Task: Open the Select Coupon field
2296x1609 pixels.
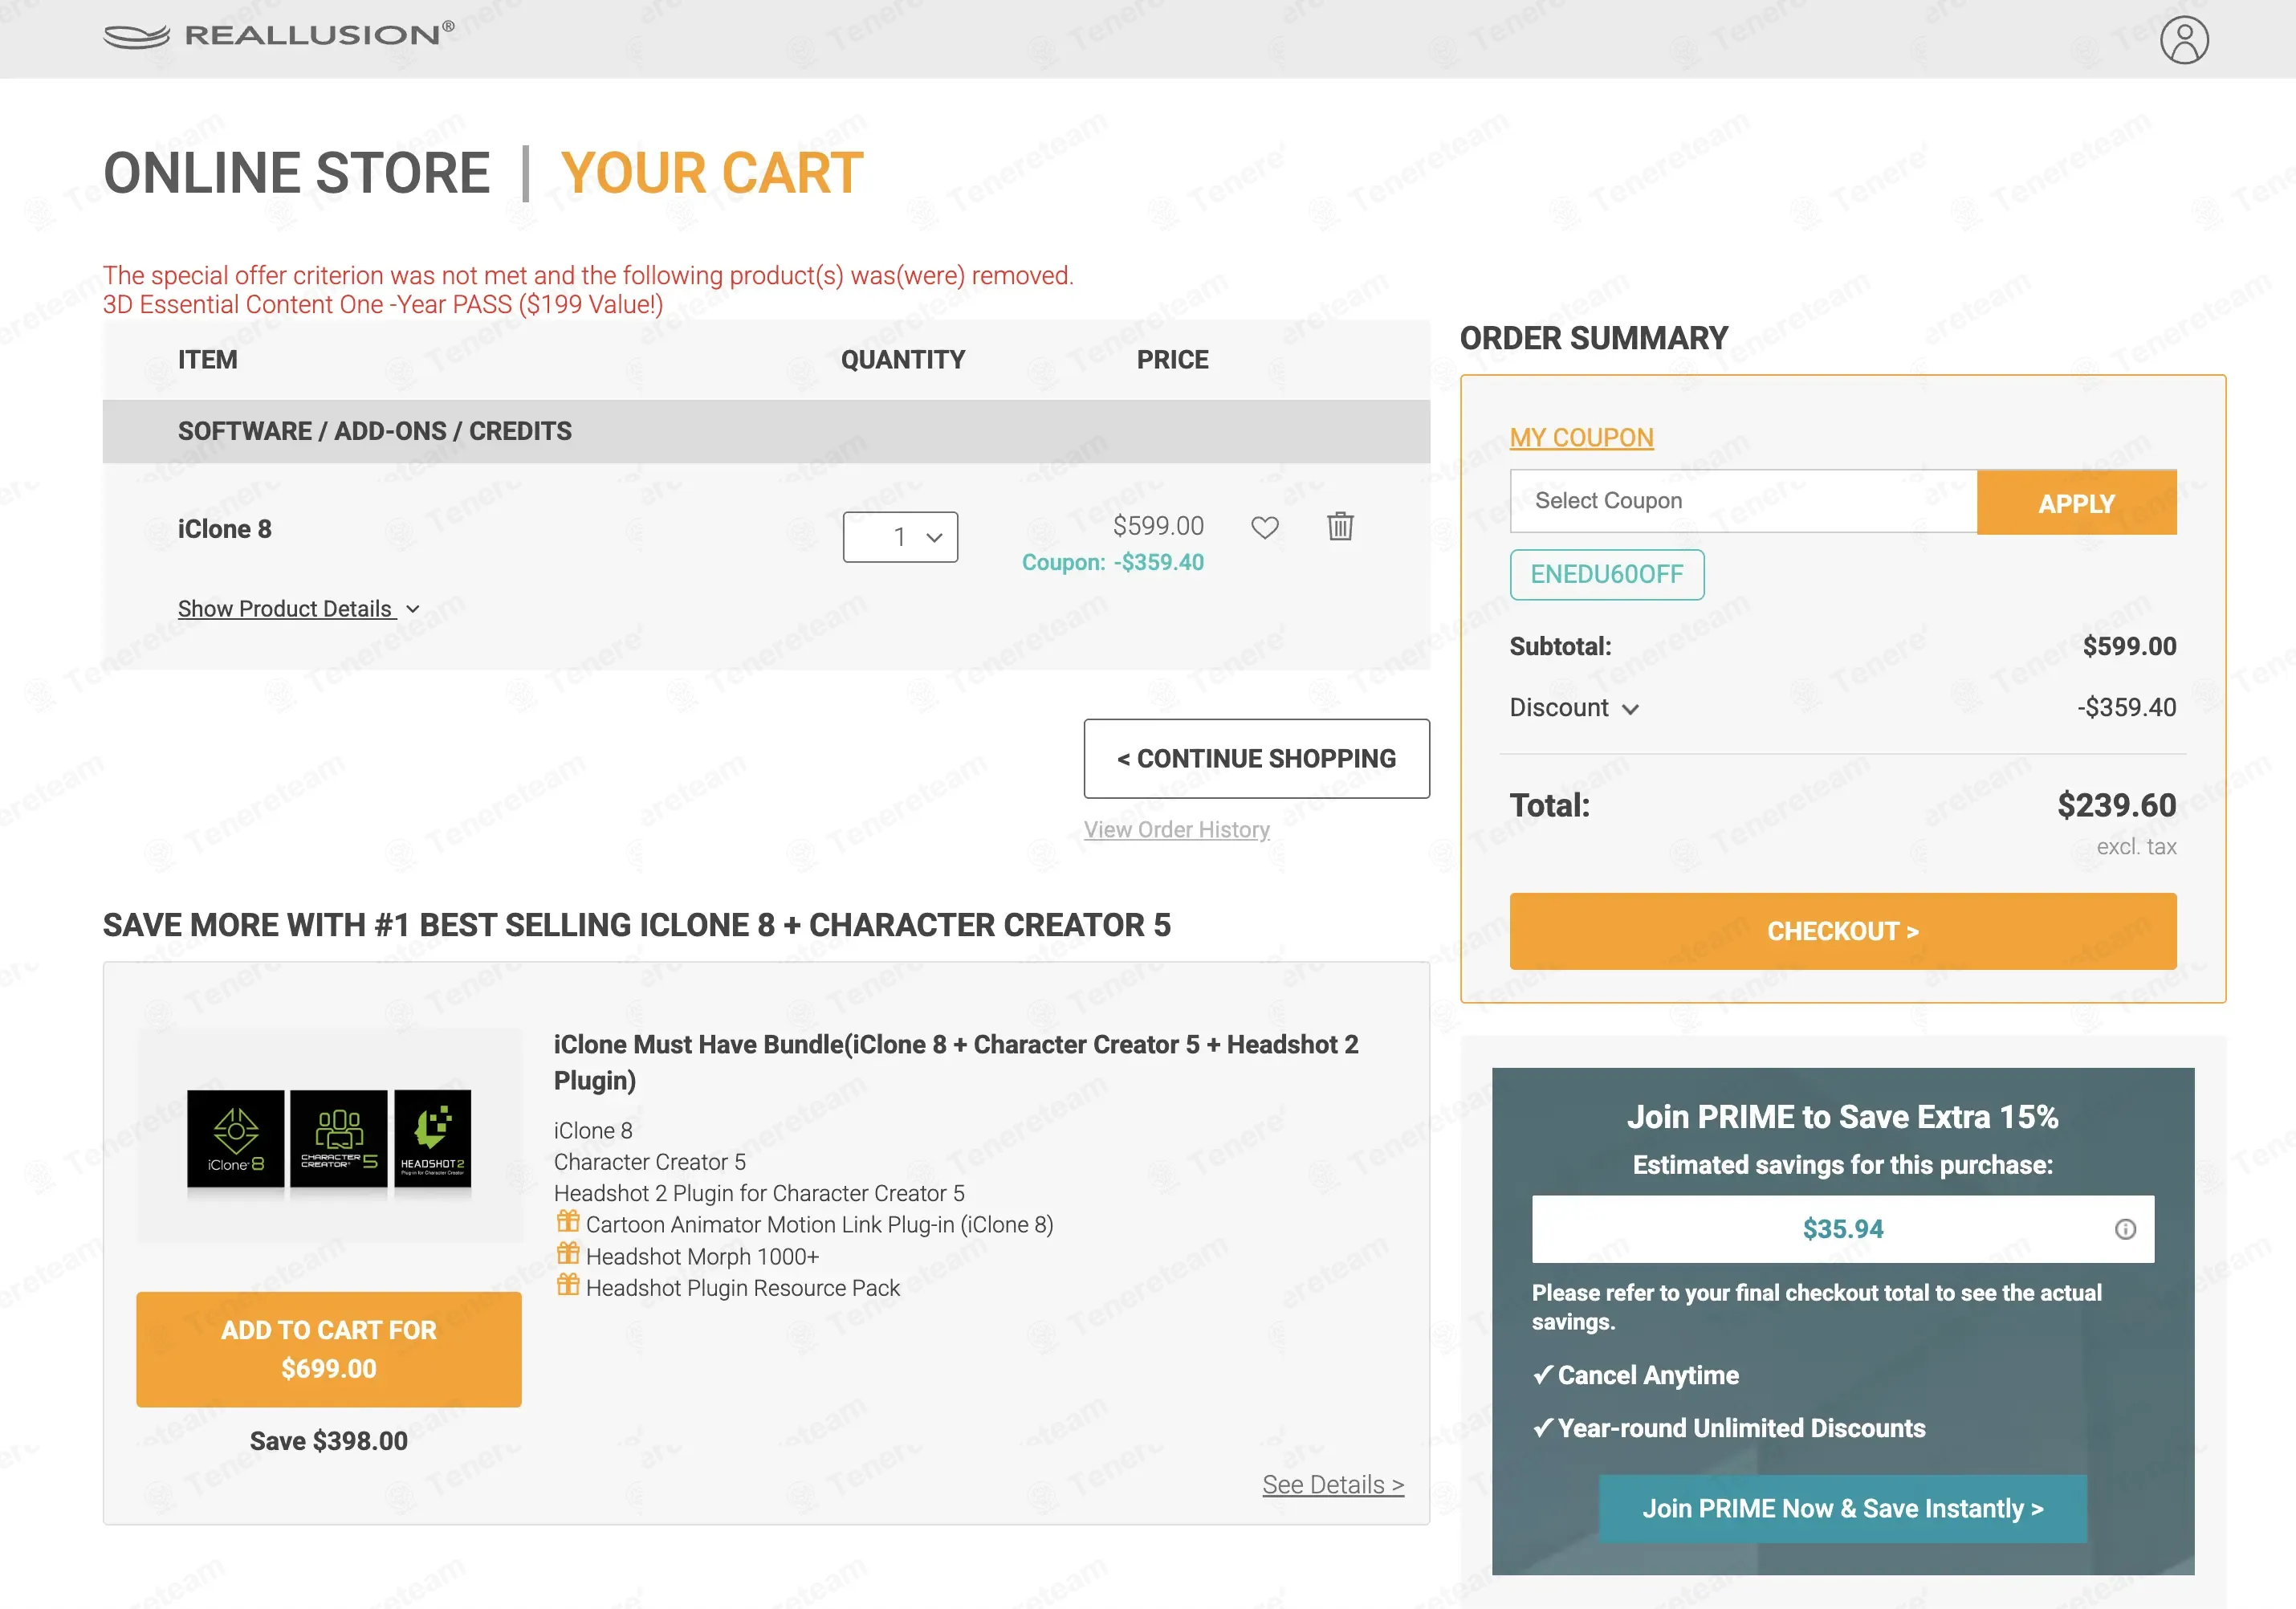Action: [x=1743, y=501]
